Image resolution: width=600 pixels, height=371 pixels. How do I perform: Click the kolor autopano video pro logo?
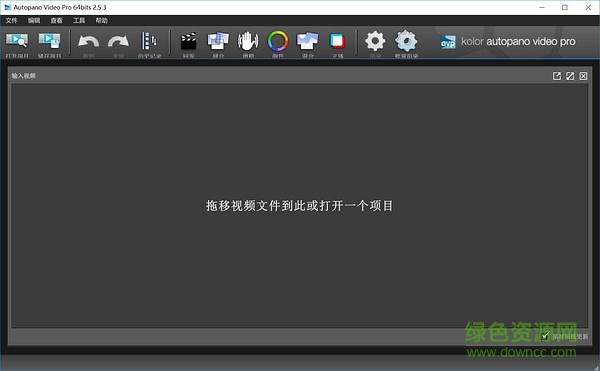point(507,41)
